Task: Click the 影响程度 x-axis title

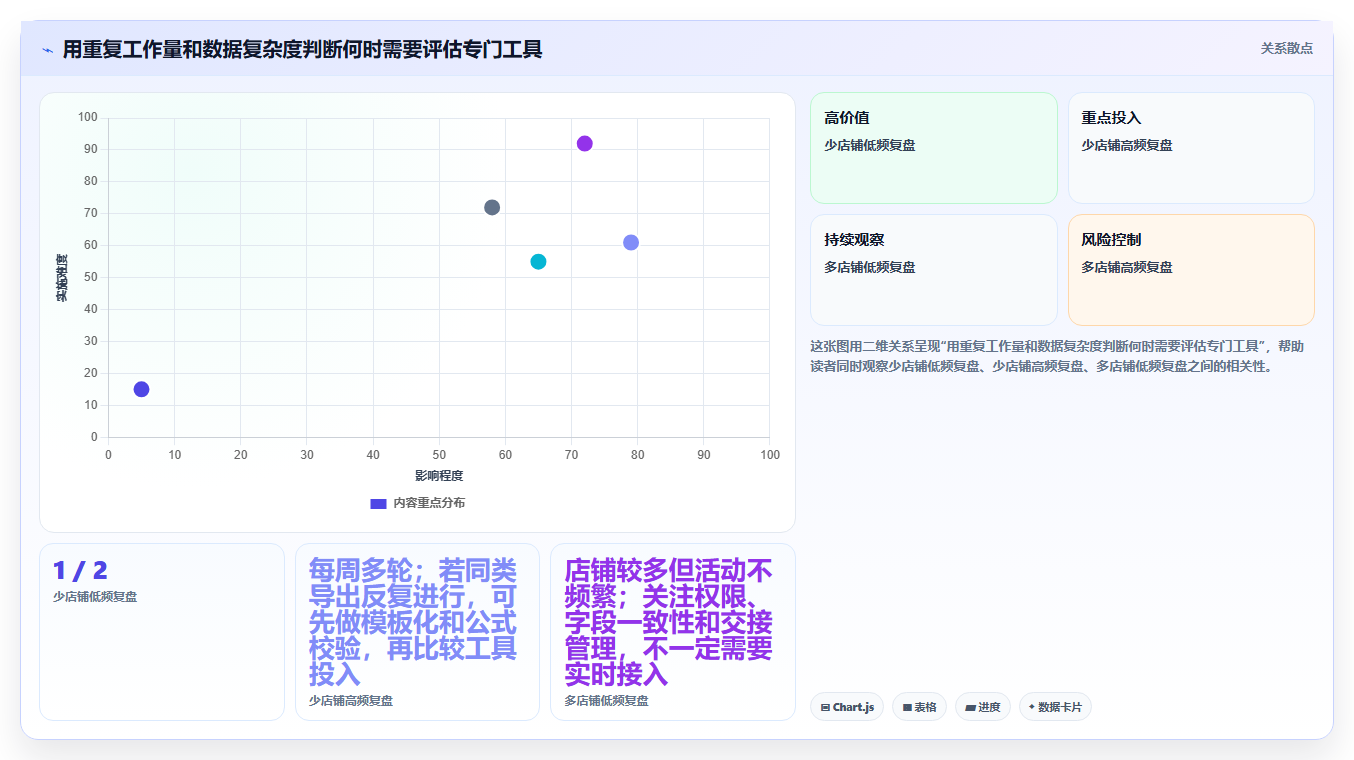Action: (439, 476)
